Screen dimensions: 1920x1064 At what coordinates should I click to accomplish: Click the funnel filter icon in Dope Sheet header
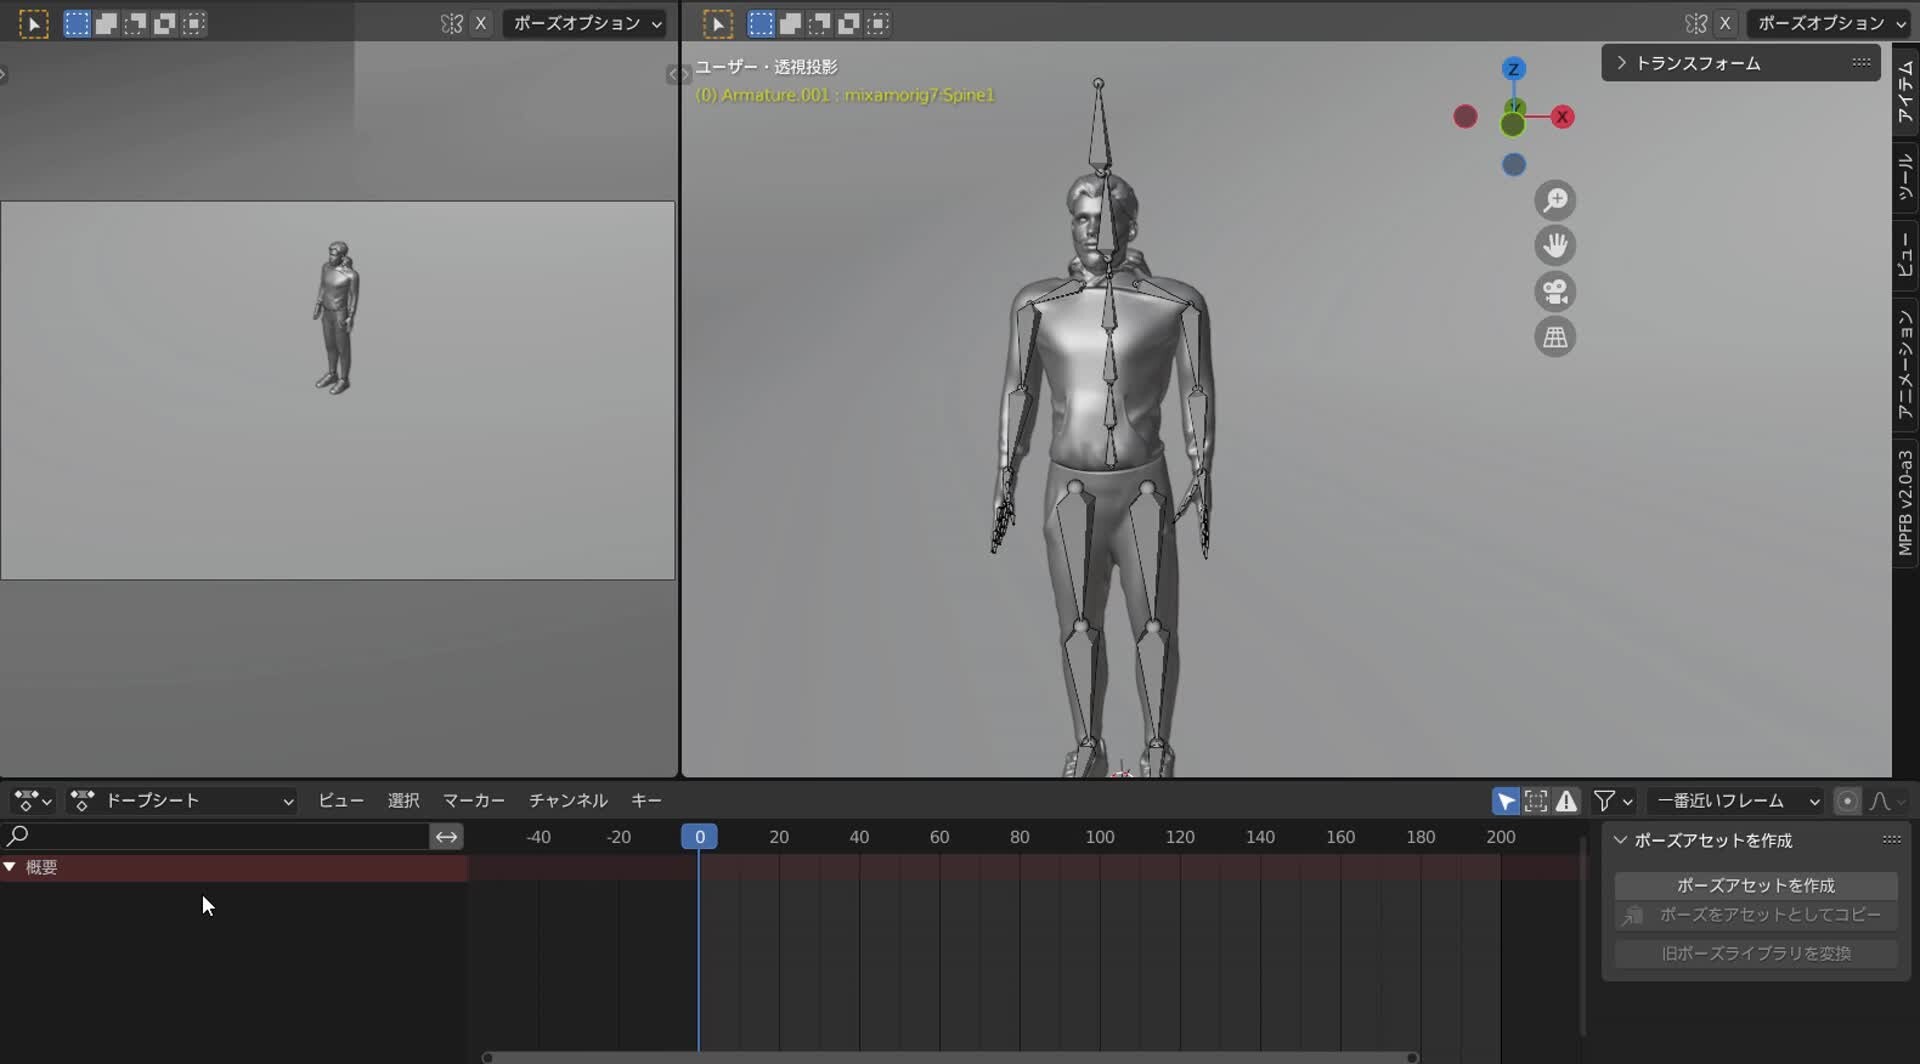pos(1605,800)
